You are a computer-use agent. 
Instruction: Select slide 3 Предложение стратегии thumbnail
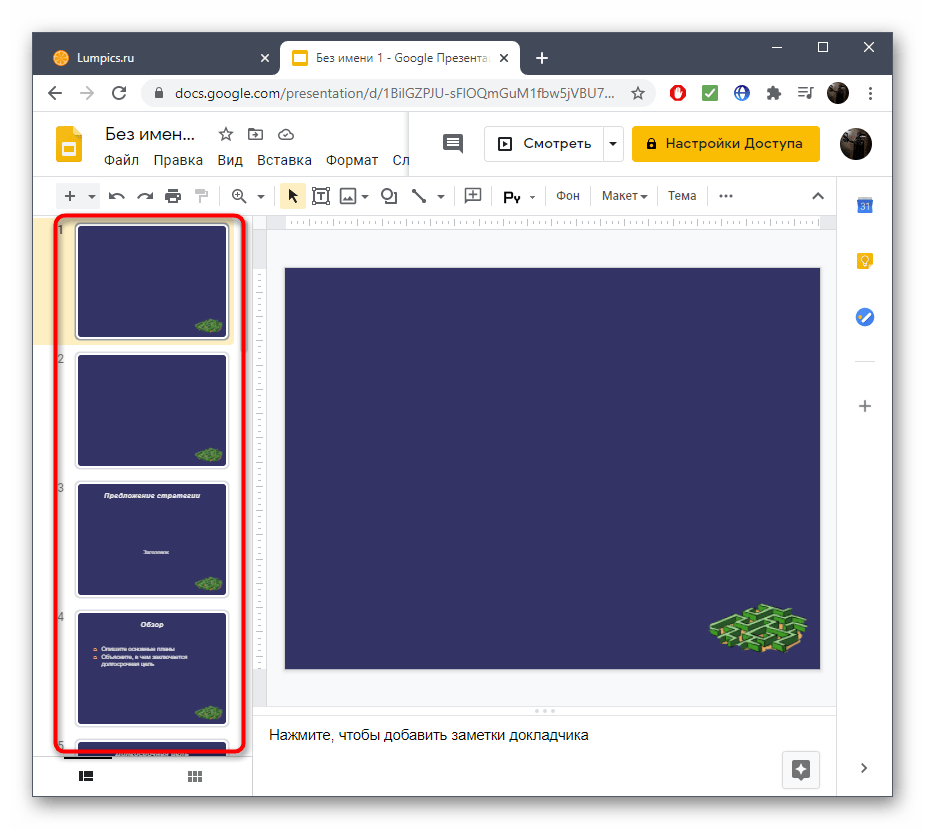coord(152,539)
